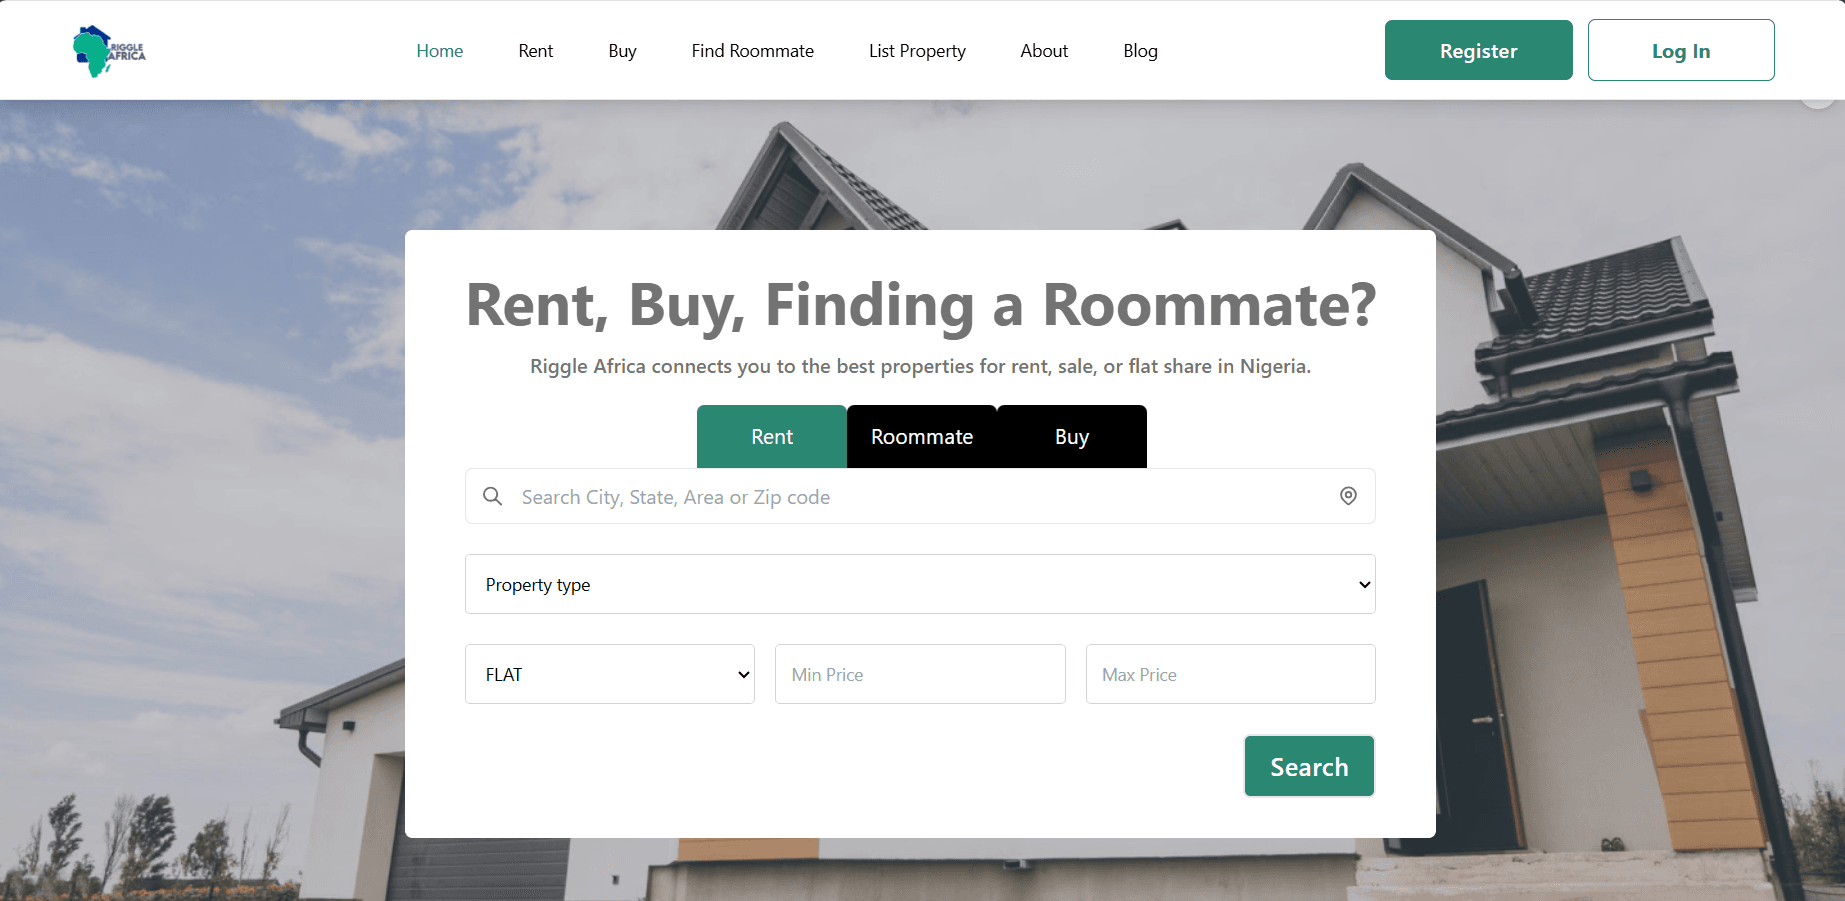Open the Home menu item
The width and height of the screenshot is (1845, 901).
[x=440, y=51]
